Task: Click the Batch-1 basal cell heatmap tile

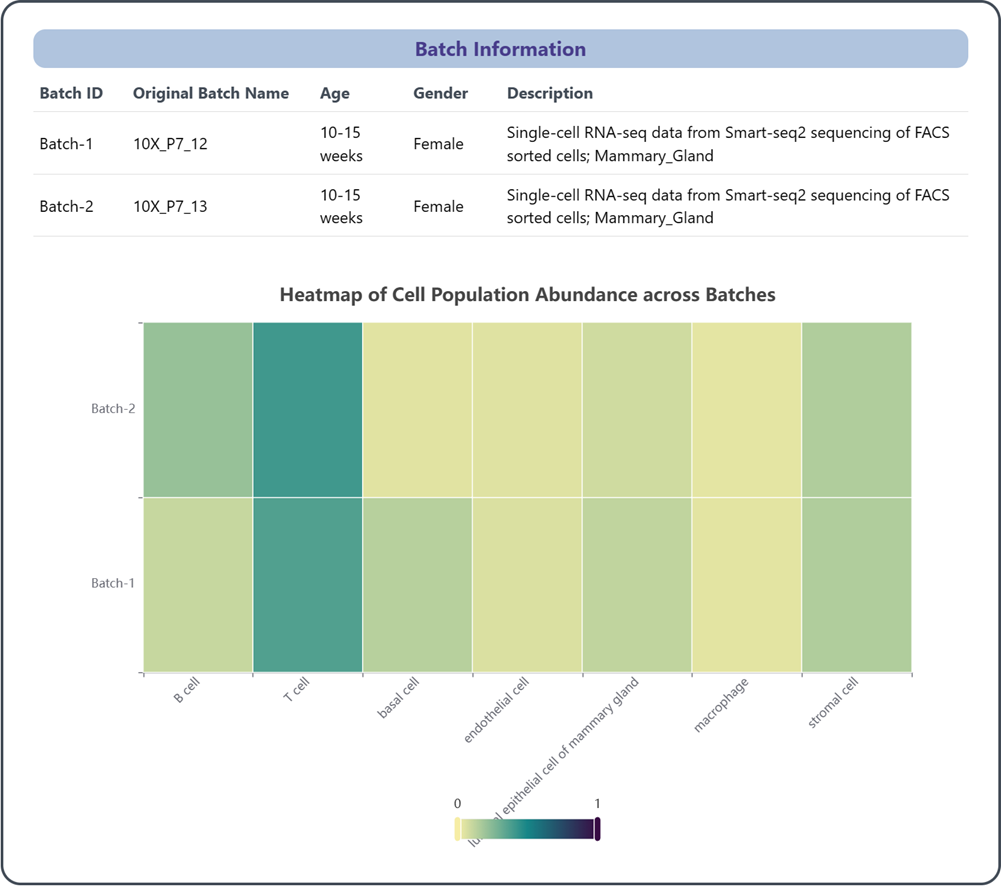Action: [417, 584]
